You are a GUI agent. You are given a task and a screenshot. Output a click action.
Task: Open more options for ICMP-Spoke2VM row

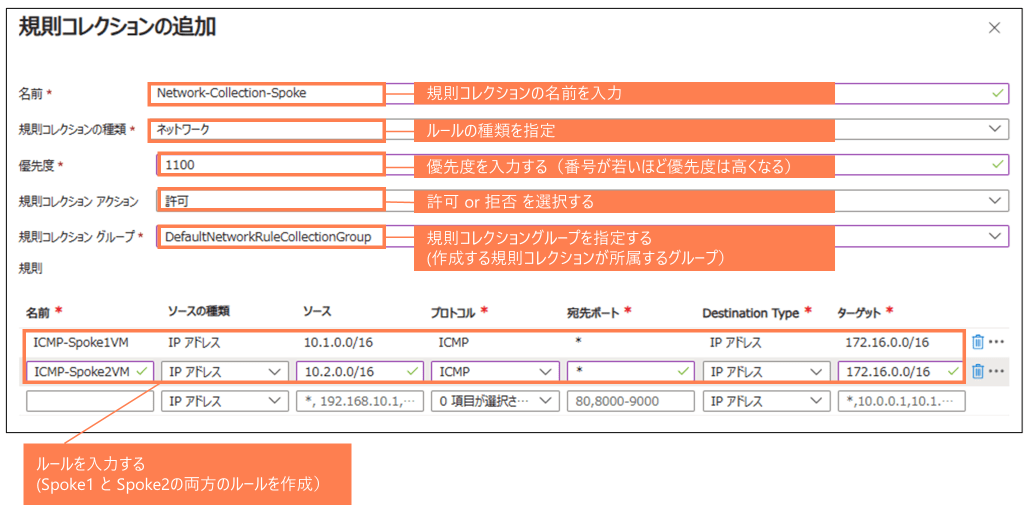(x=996, y=372)
